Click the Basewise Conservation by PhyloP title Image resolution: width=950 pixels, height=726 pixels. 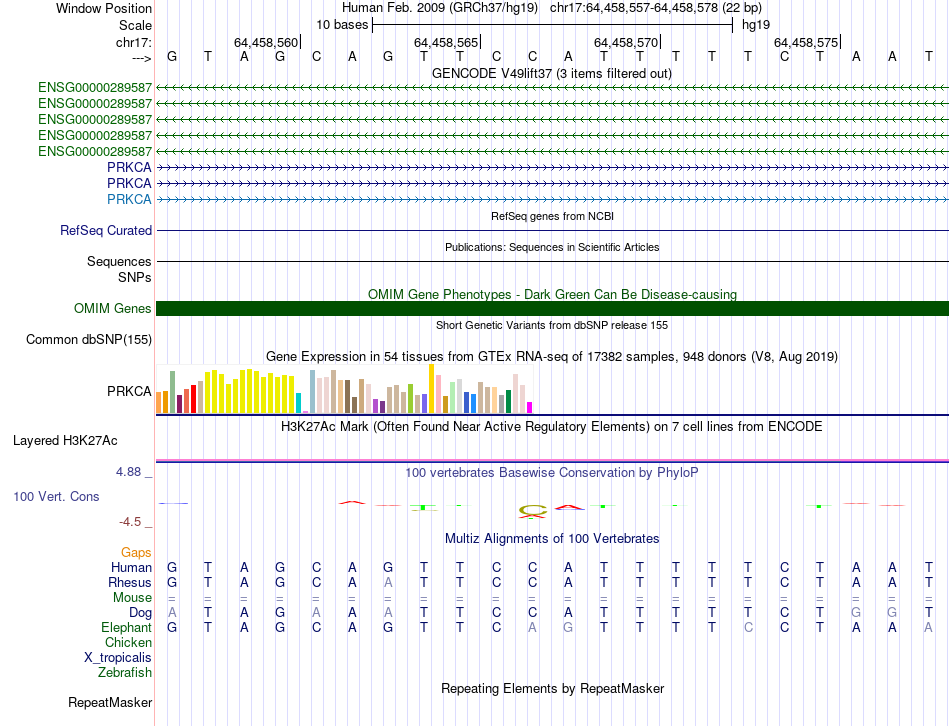(x=552, y=473)
